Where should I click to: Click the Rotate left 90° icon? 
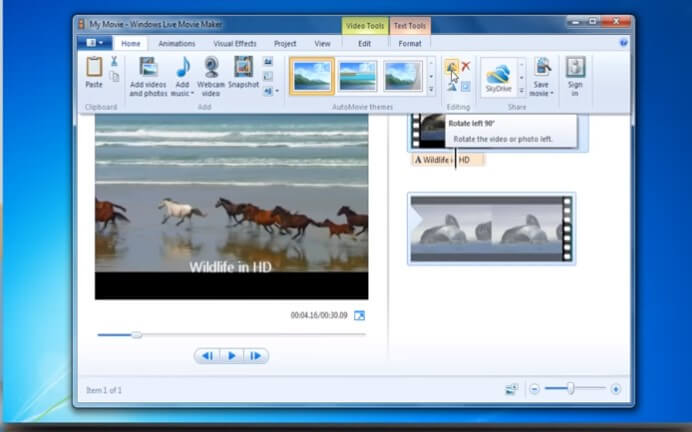[451, 67]
